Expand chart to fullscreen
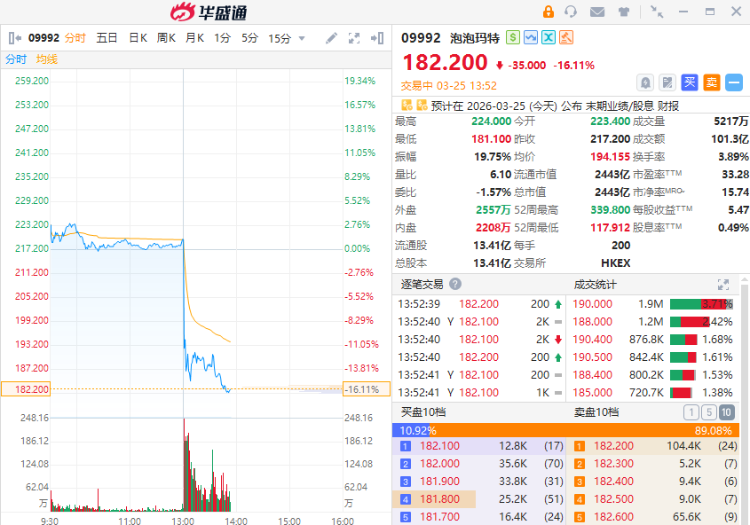Screen dimensions: 750x525 [x=354, y=38]
